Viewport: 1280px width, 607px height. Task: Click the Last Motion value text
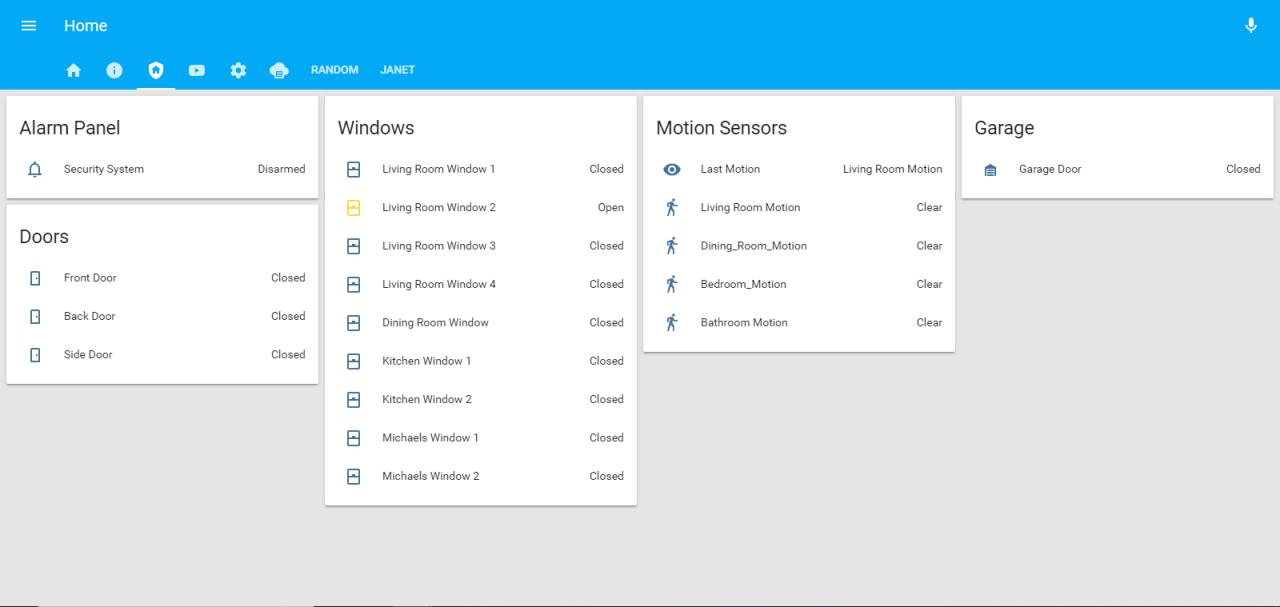[x=892, y=169]
